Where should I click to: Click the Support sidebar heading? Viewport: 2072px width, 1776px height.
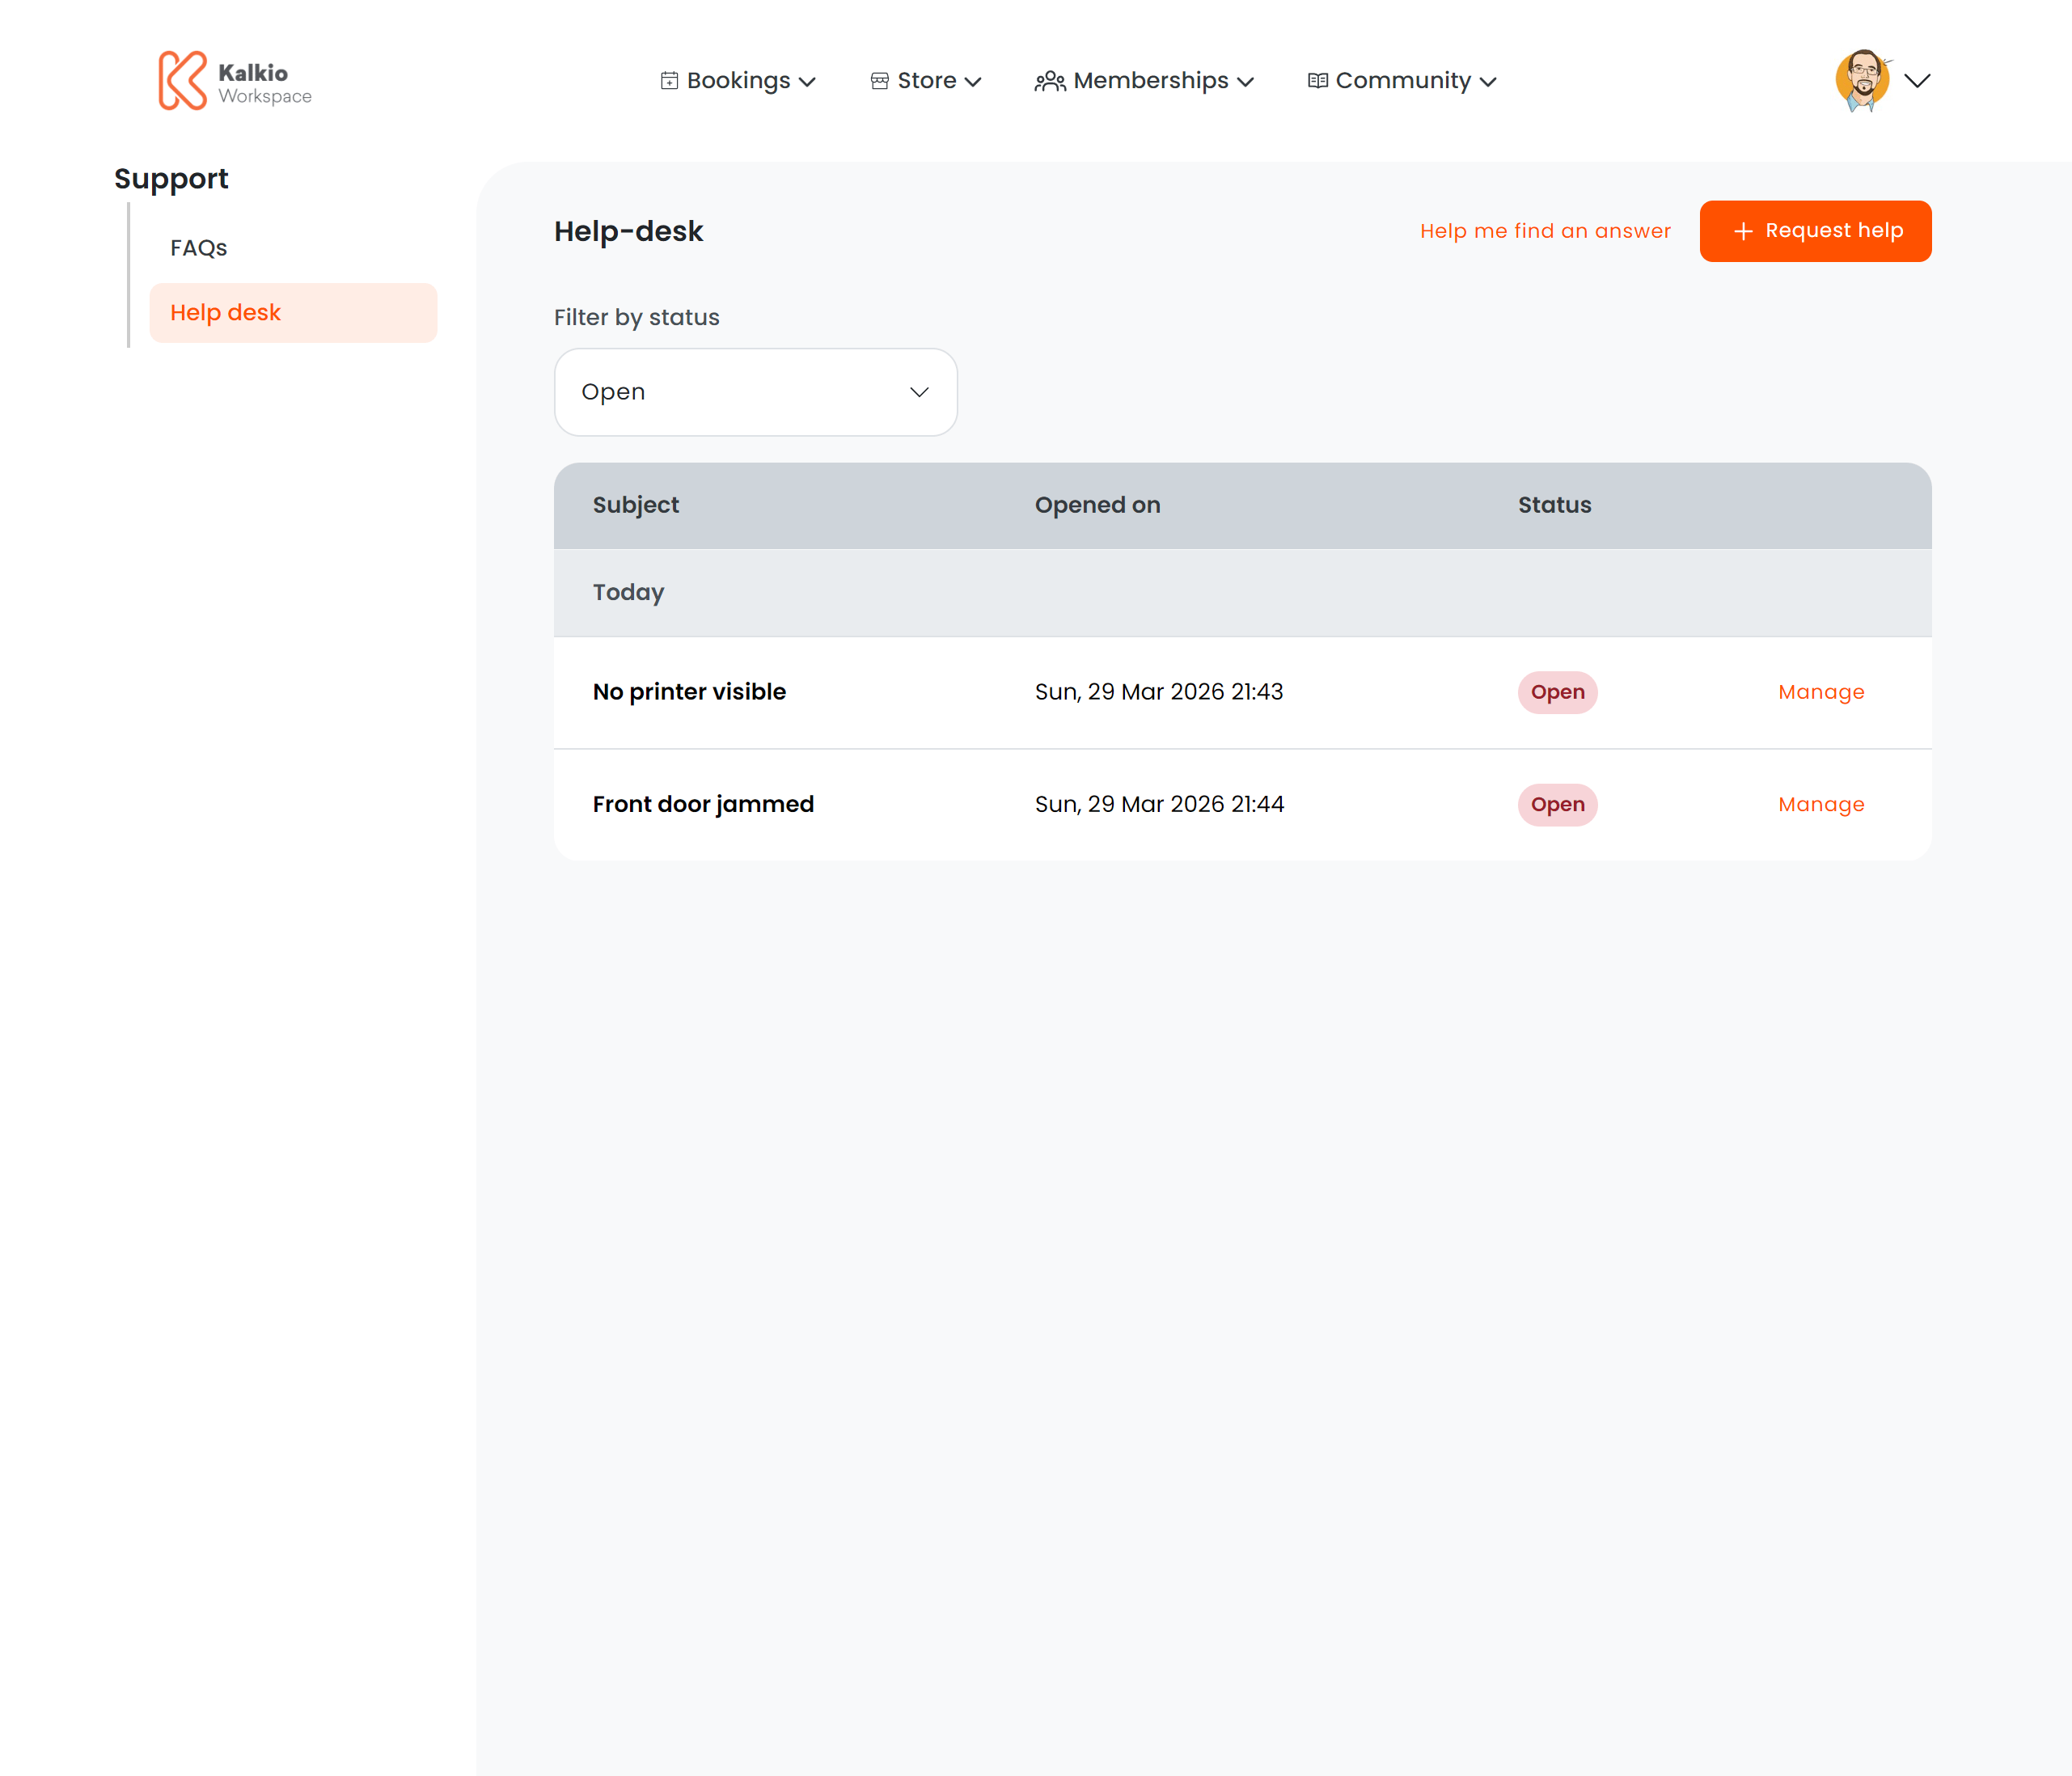[x=171, y=179]
